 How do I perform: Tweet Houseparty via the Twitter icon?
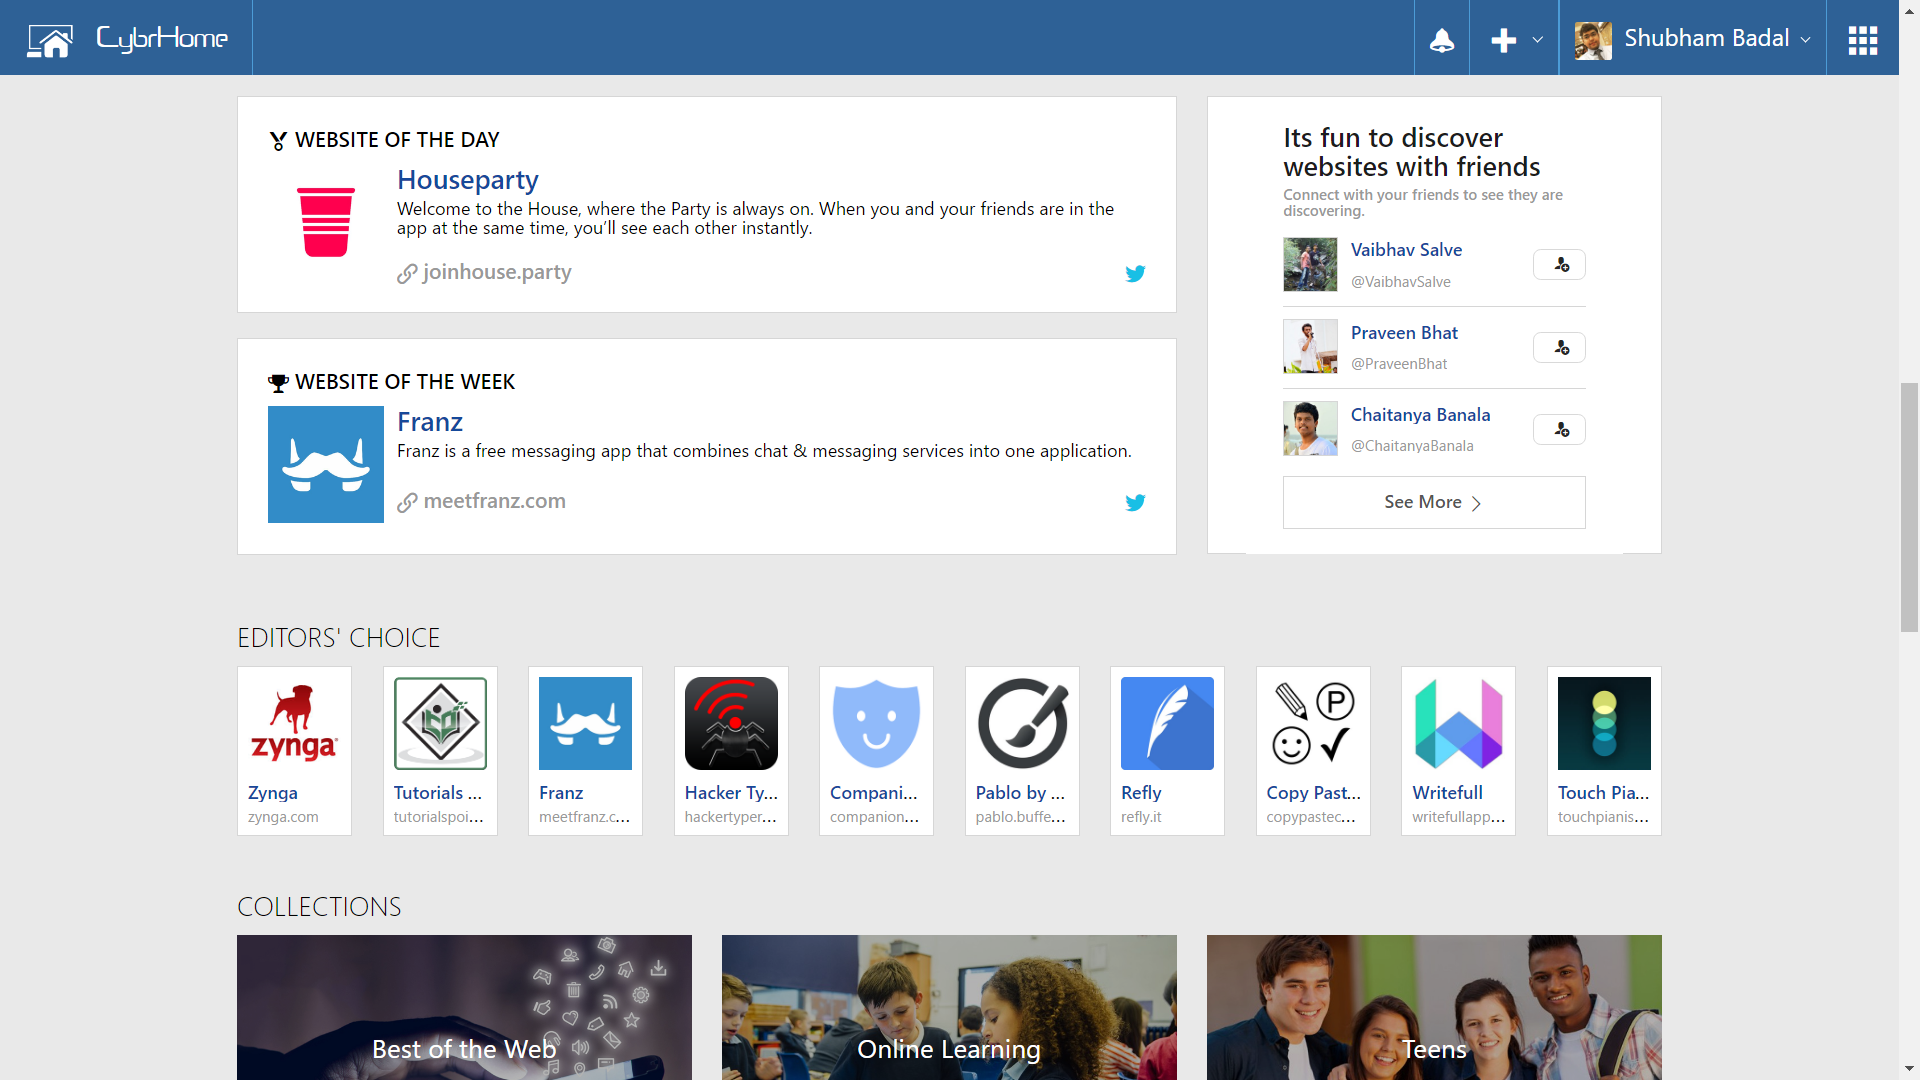tap(1135, 273)
